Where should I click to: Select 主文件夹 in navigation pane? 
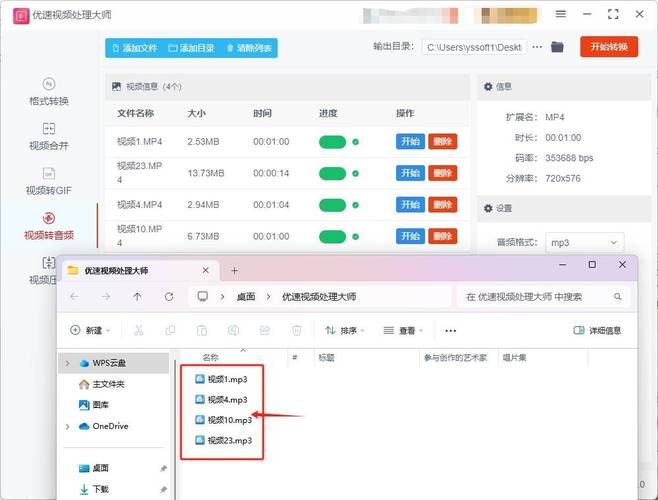(102, 384)
